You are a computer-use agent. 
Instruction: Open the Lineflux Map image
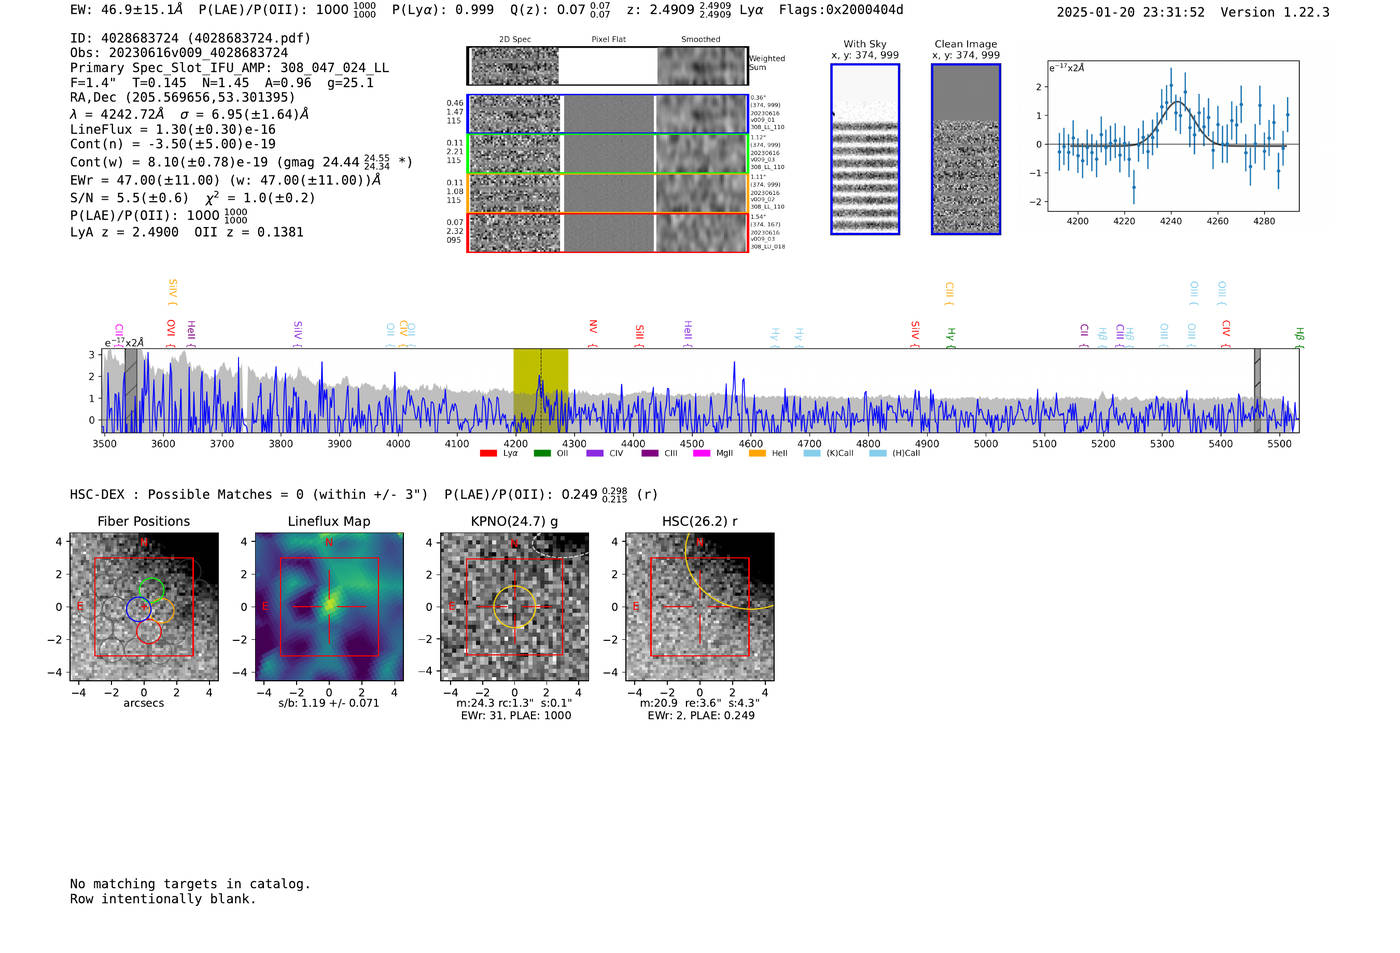click(329, 607)
